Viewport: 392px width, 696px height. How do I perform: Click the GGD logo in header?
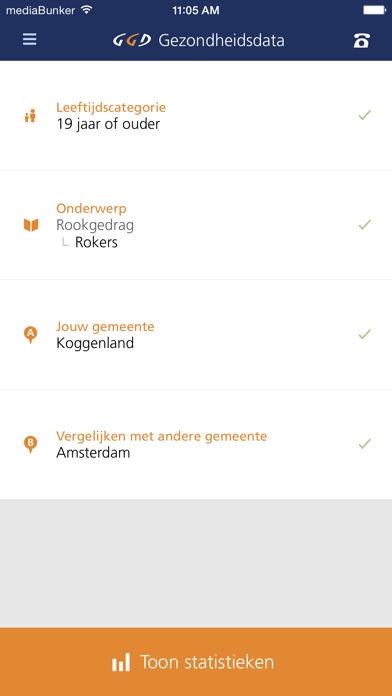point(132,40)
